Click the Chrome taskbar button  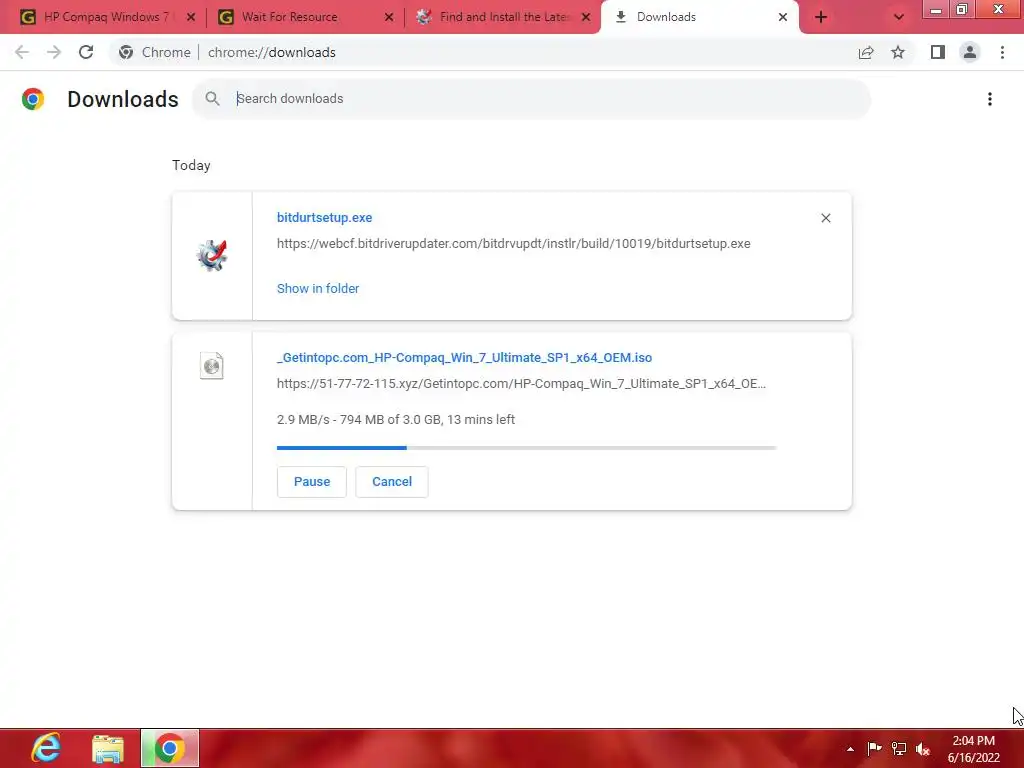(170, 748)
